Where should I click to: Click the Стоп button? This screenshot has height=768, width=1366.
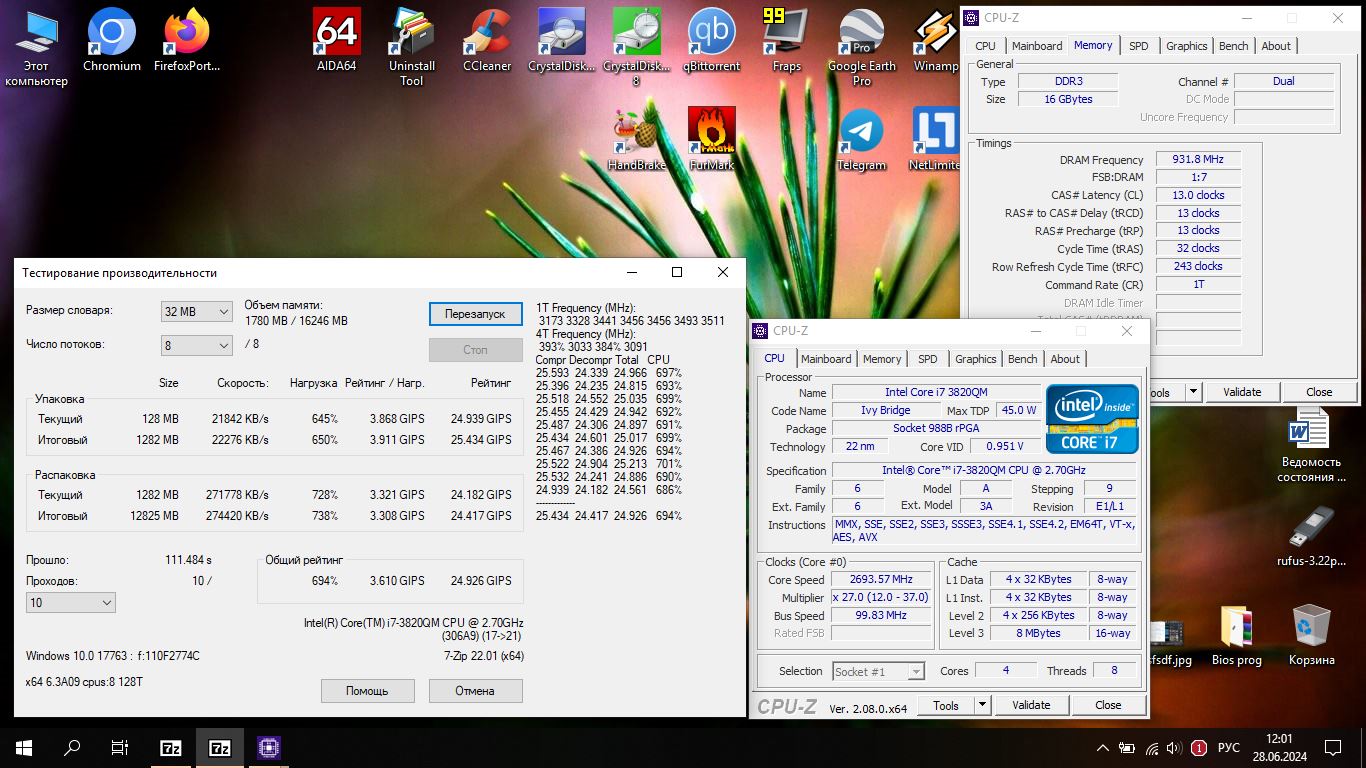[475, 349]
